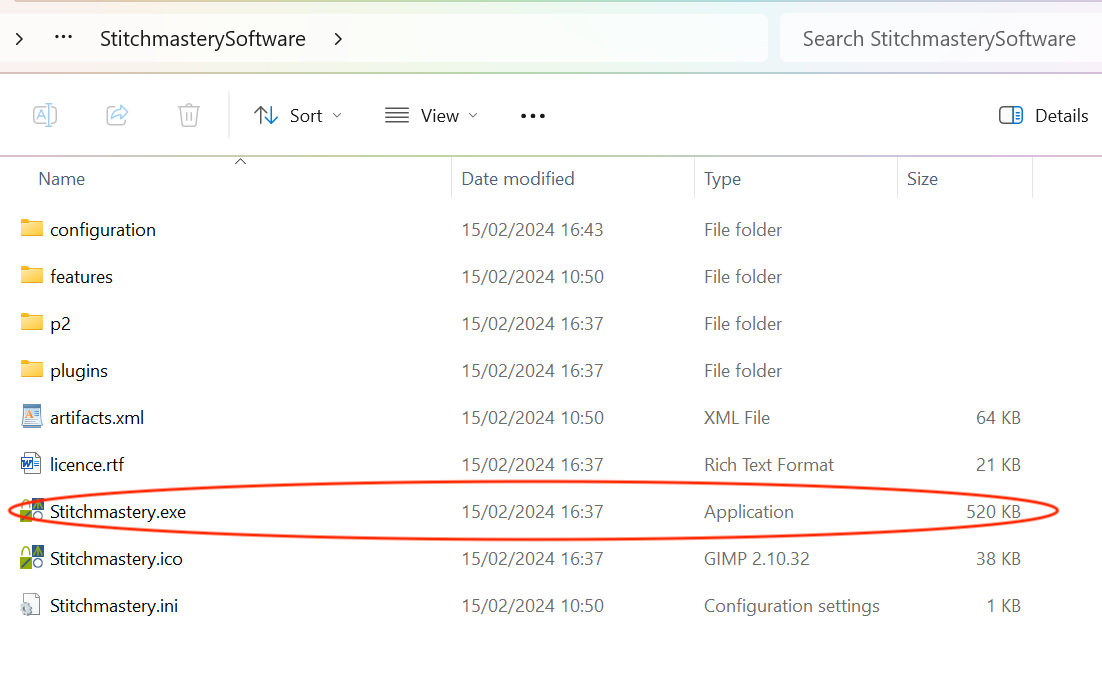Select the p2 folder icon
This screenshot has height=700, width=1102.
32,322
